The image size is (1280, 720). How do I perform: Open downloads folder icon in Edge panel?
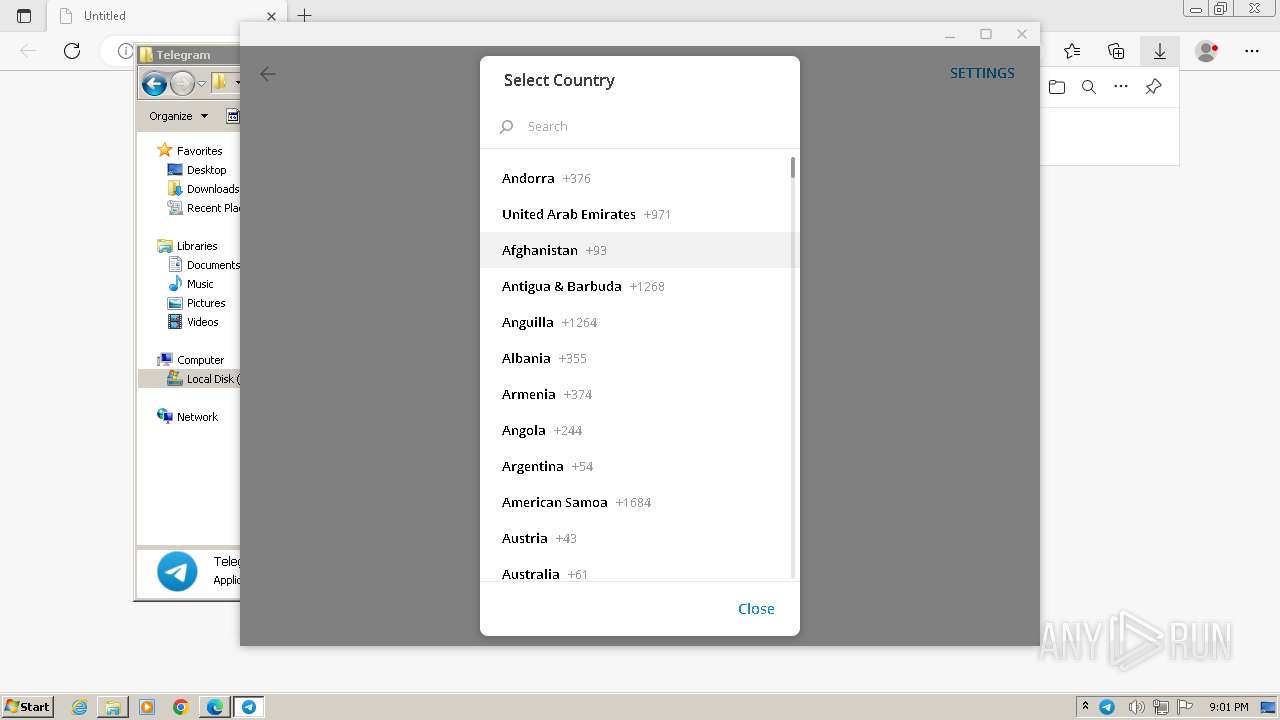pyautogui.click(x=1057, y=87)
